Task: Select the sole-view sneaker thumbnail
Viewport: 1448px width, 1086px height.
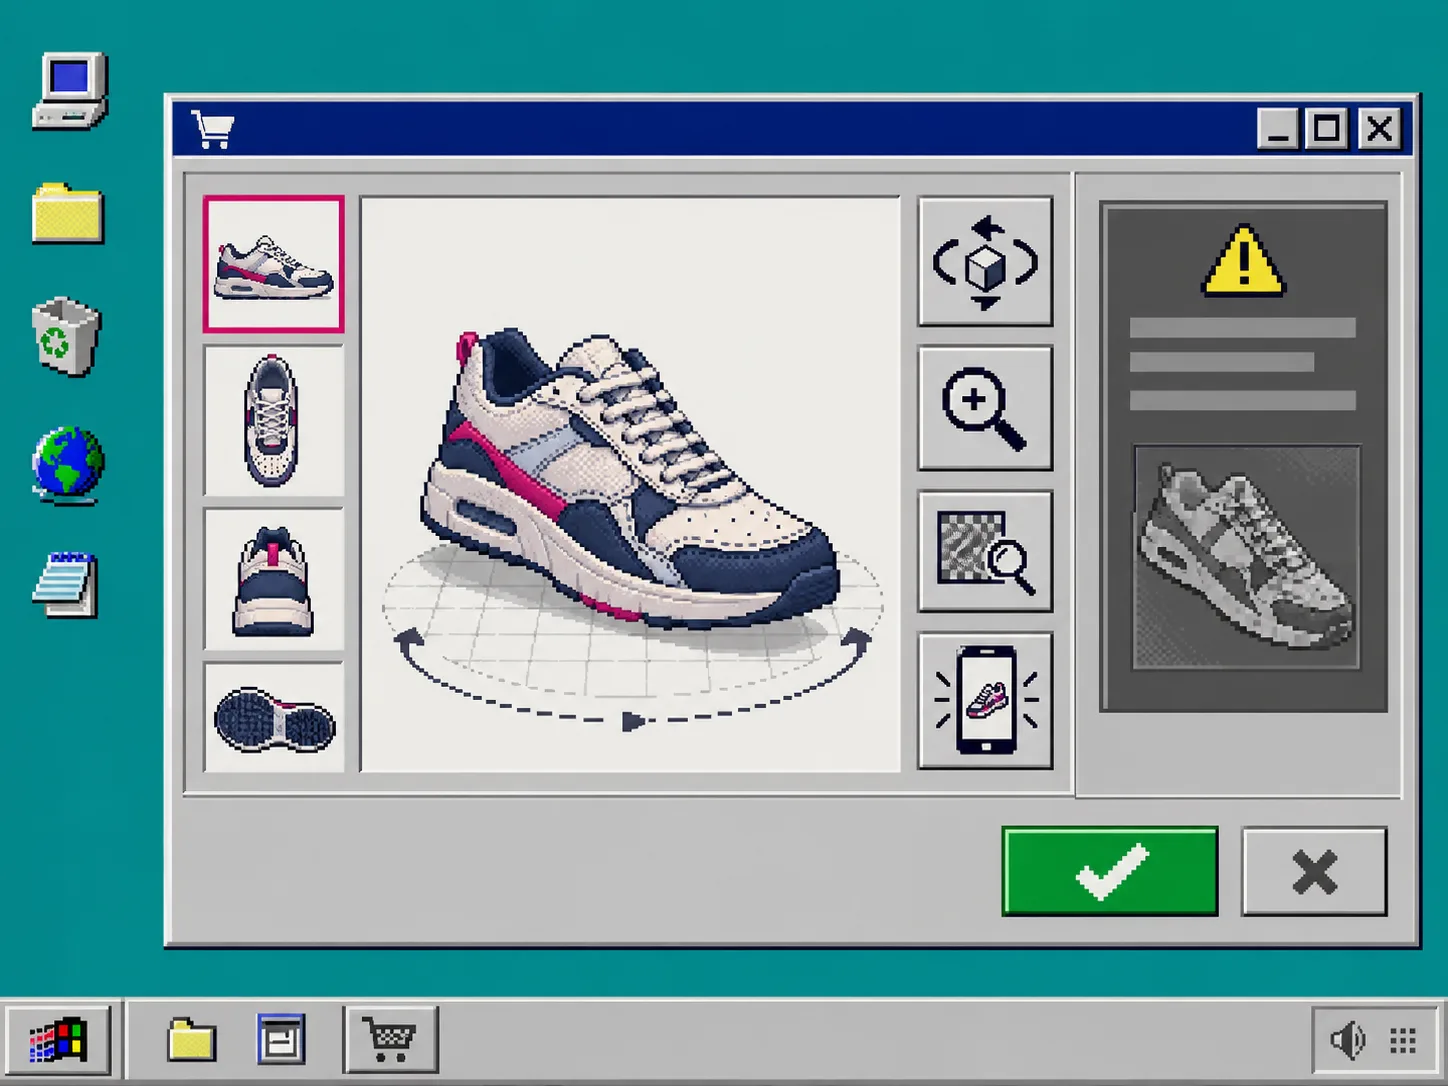Action: 273,717
